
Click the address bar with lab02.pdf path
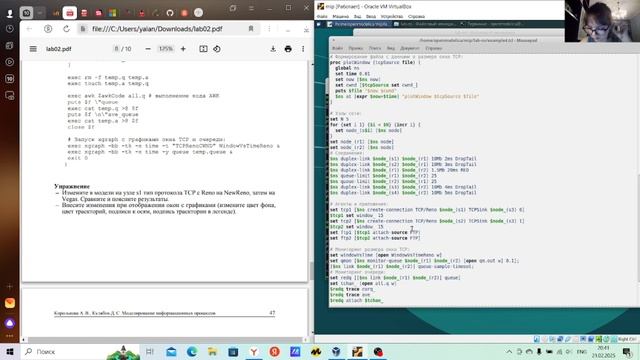click(157, 29)
